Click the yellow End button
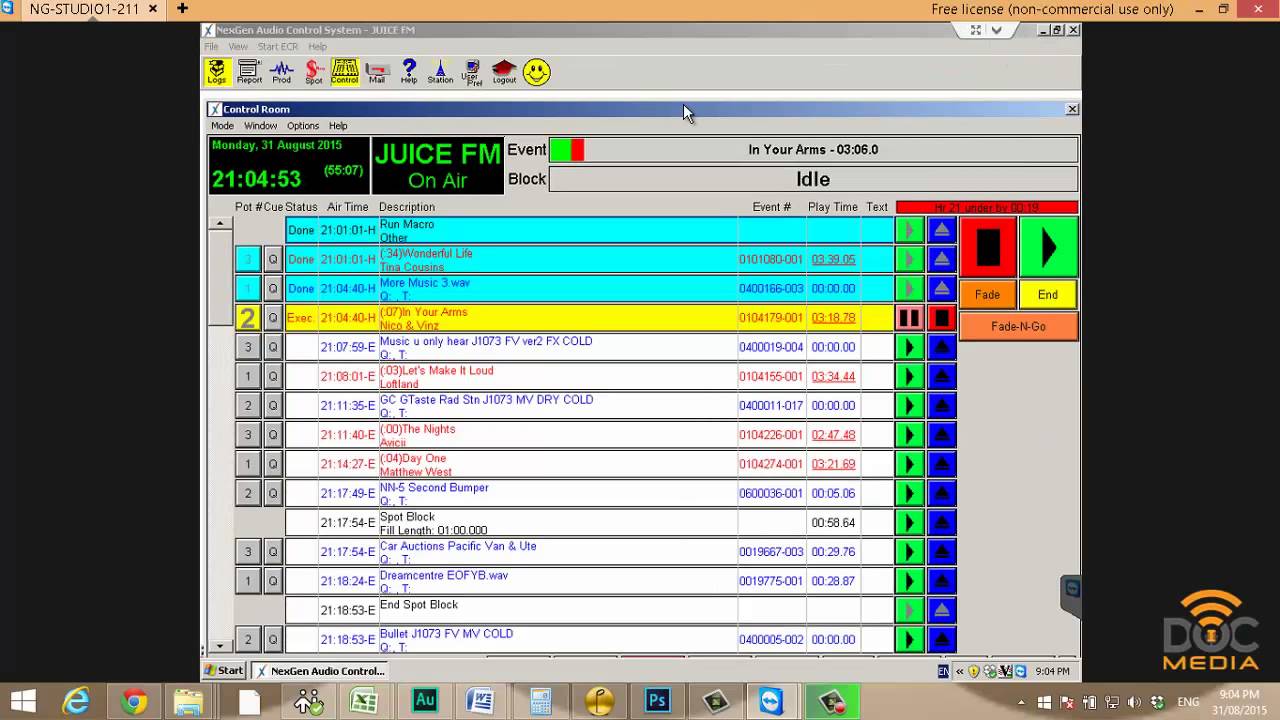Screen dimensions: 1280x720 point(1048,295)
